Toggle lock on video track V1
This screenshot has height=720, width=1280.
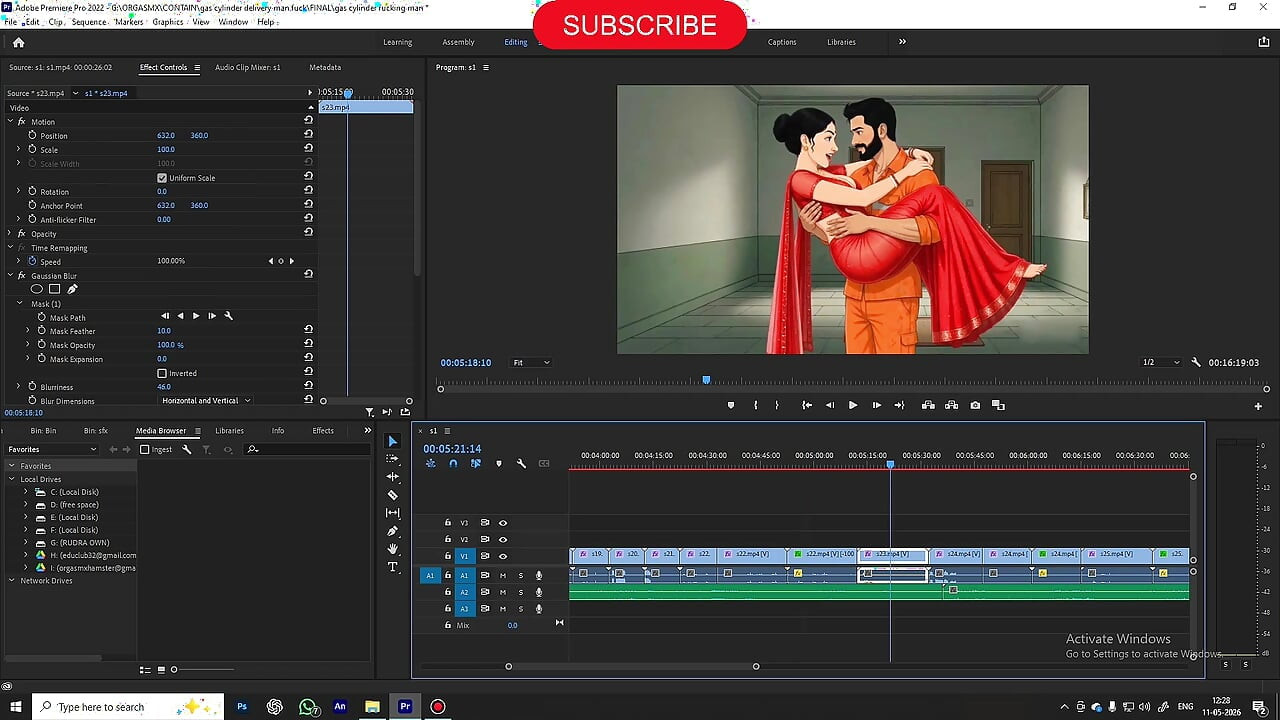pos(448,556)
